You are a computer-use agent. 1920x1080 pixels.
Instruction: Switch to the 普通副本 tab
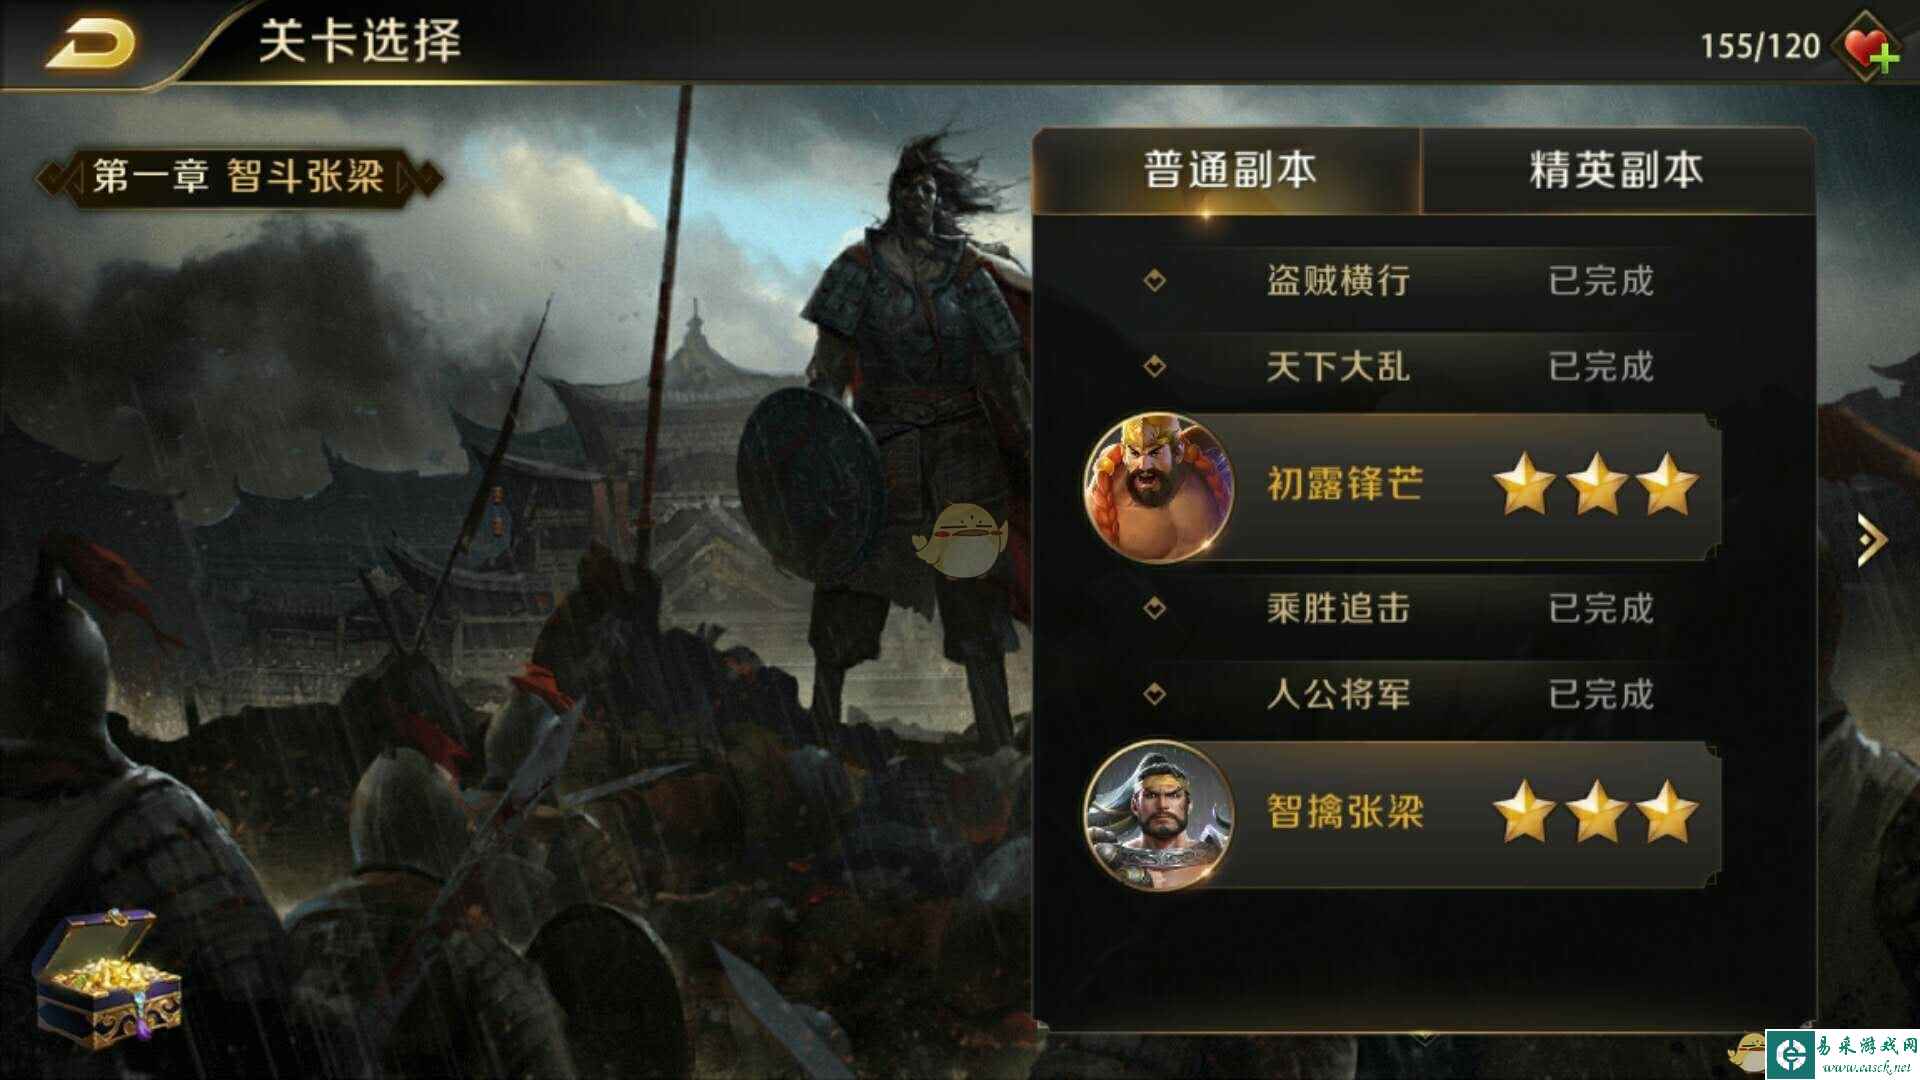pyautogui.click(x=1228, y=170)
